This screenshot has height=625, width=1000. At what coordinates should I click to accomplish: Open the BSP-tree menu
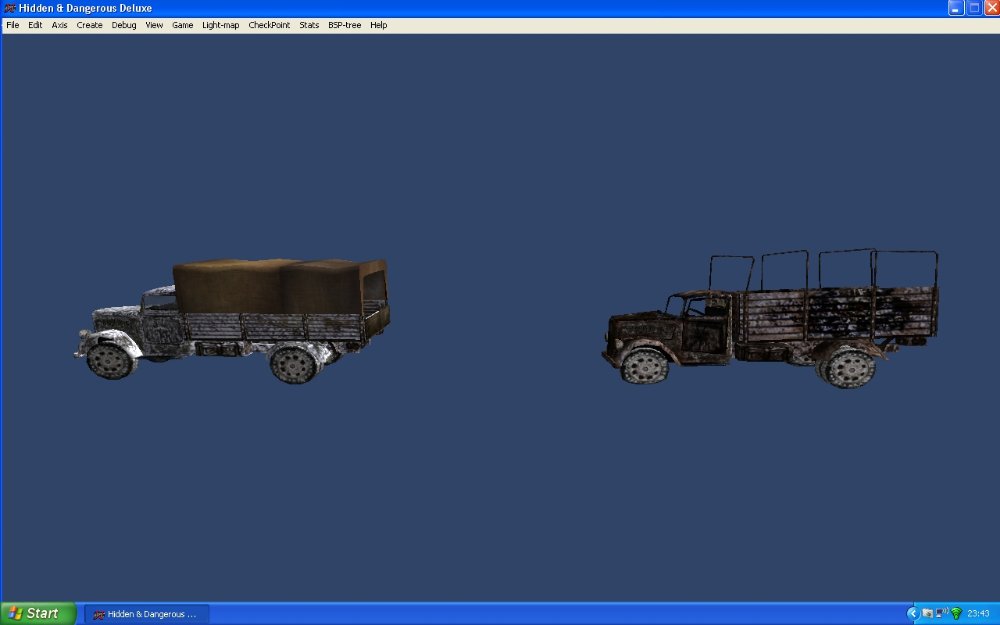pyautogui.click(x=344, y=25)
